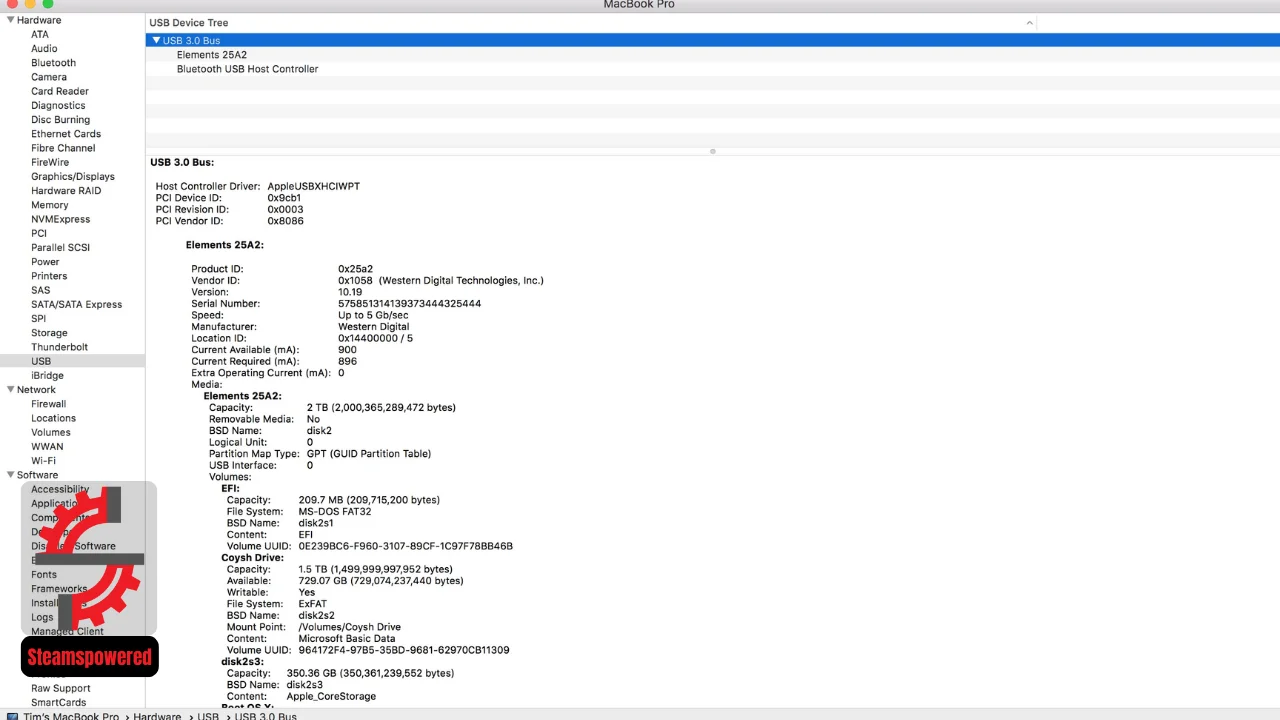Click Hardware in the bottom path bar
Screen dimensions: 1280x720
pyautogui.click(x=157, y=716)
